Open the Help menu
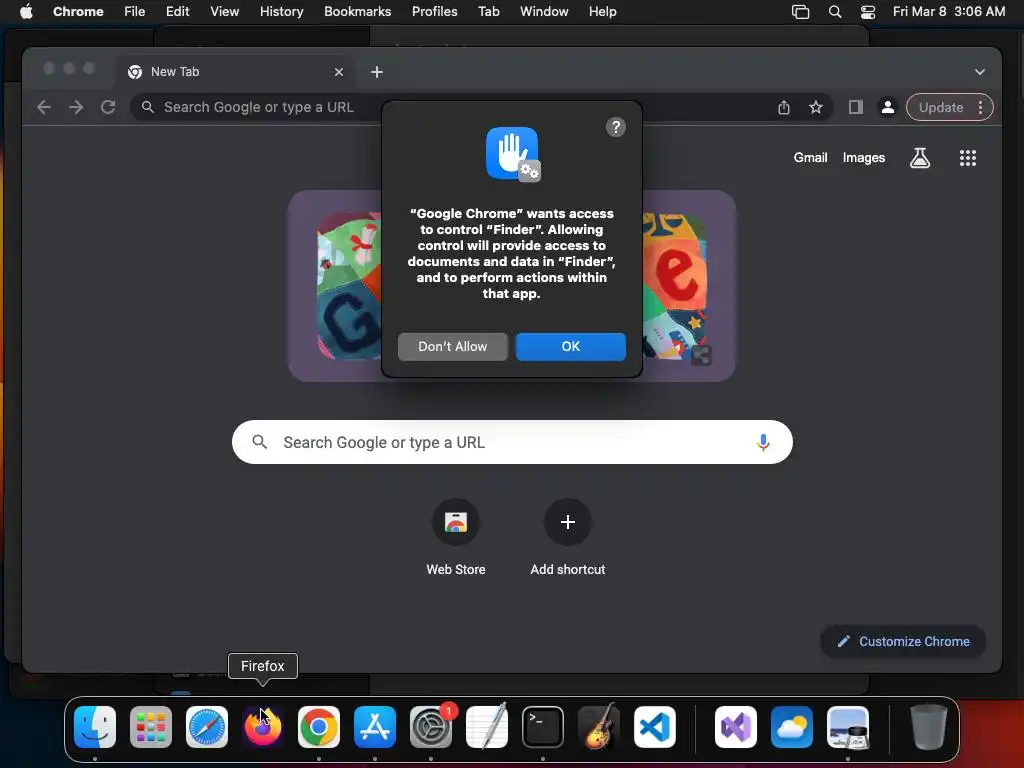Viewport: 1024px width, 768px height. tap(602, 12)
